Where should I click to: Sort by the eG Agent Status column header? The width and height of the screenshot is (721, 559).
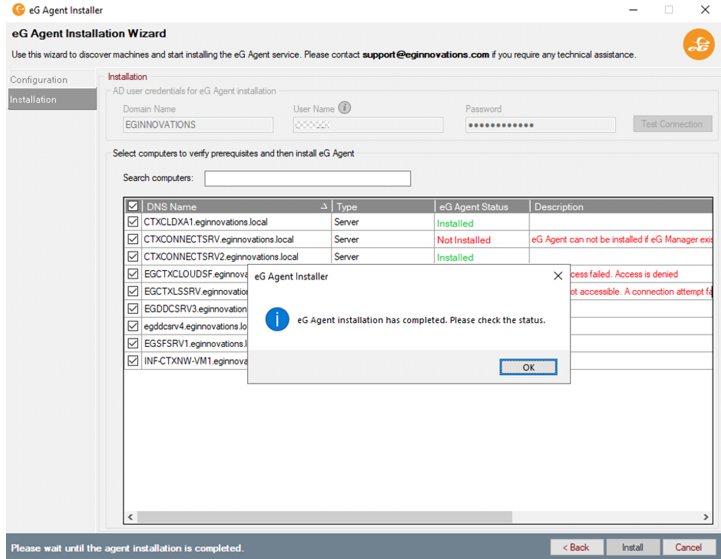pyautogui.click(x=482, y=206)
